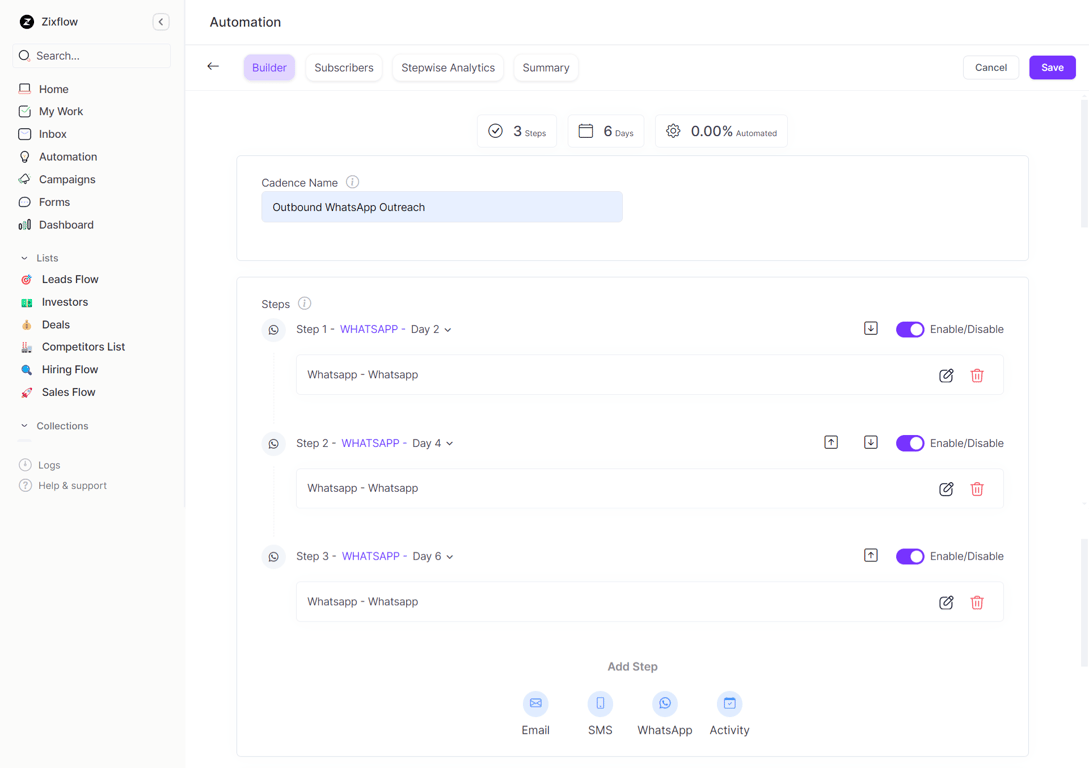Toggle Step 3 Enable/Disable switch
The height and width of the screenshot is (768, 1089).
click(x=910, y=555)
